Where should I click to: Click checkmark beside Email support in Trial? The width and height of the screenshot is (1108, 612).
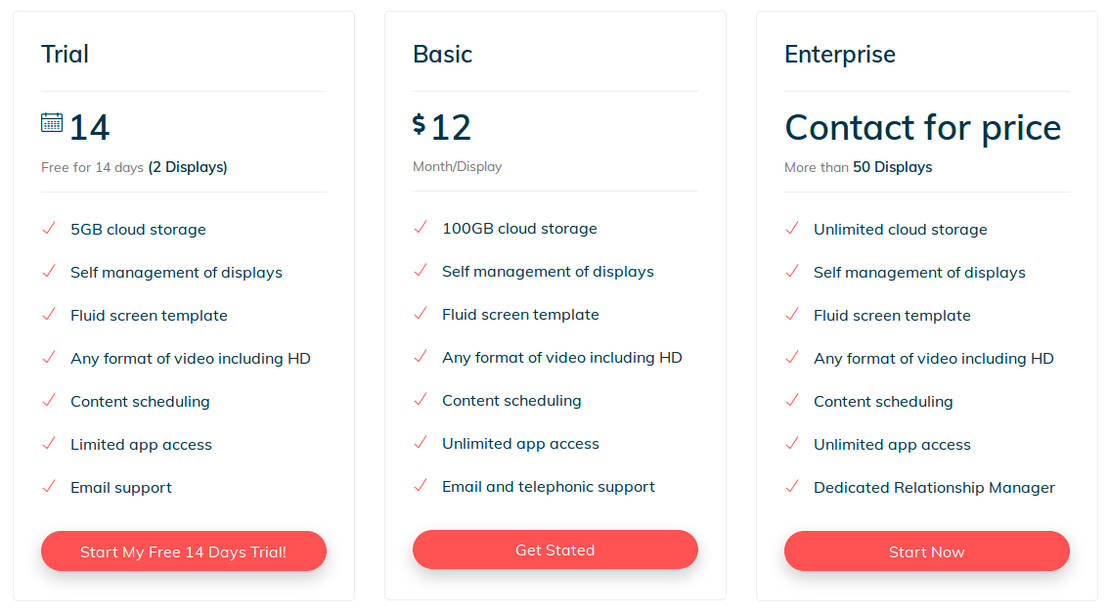click(48, 487)
